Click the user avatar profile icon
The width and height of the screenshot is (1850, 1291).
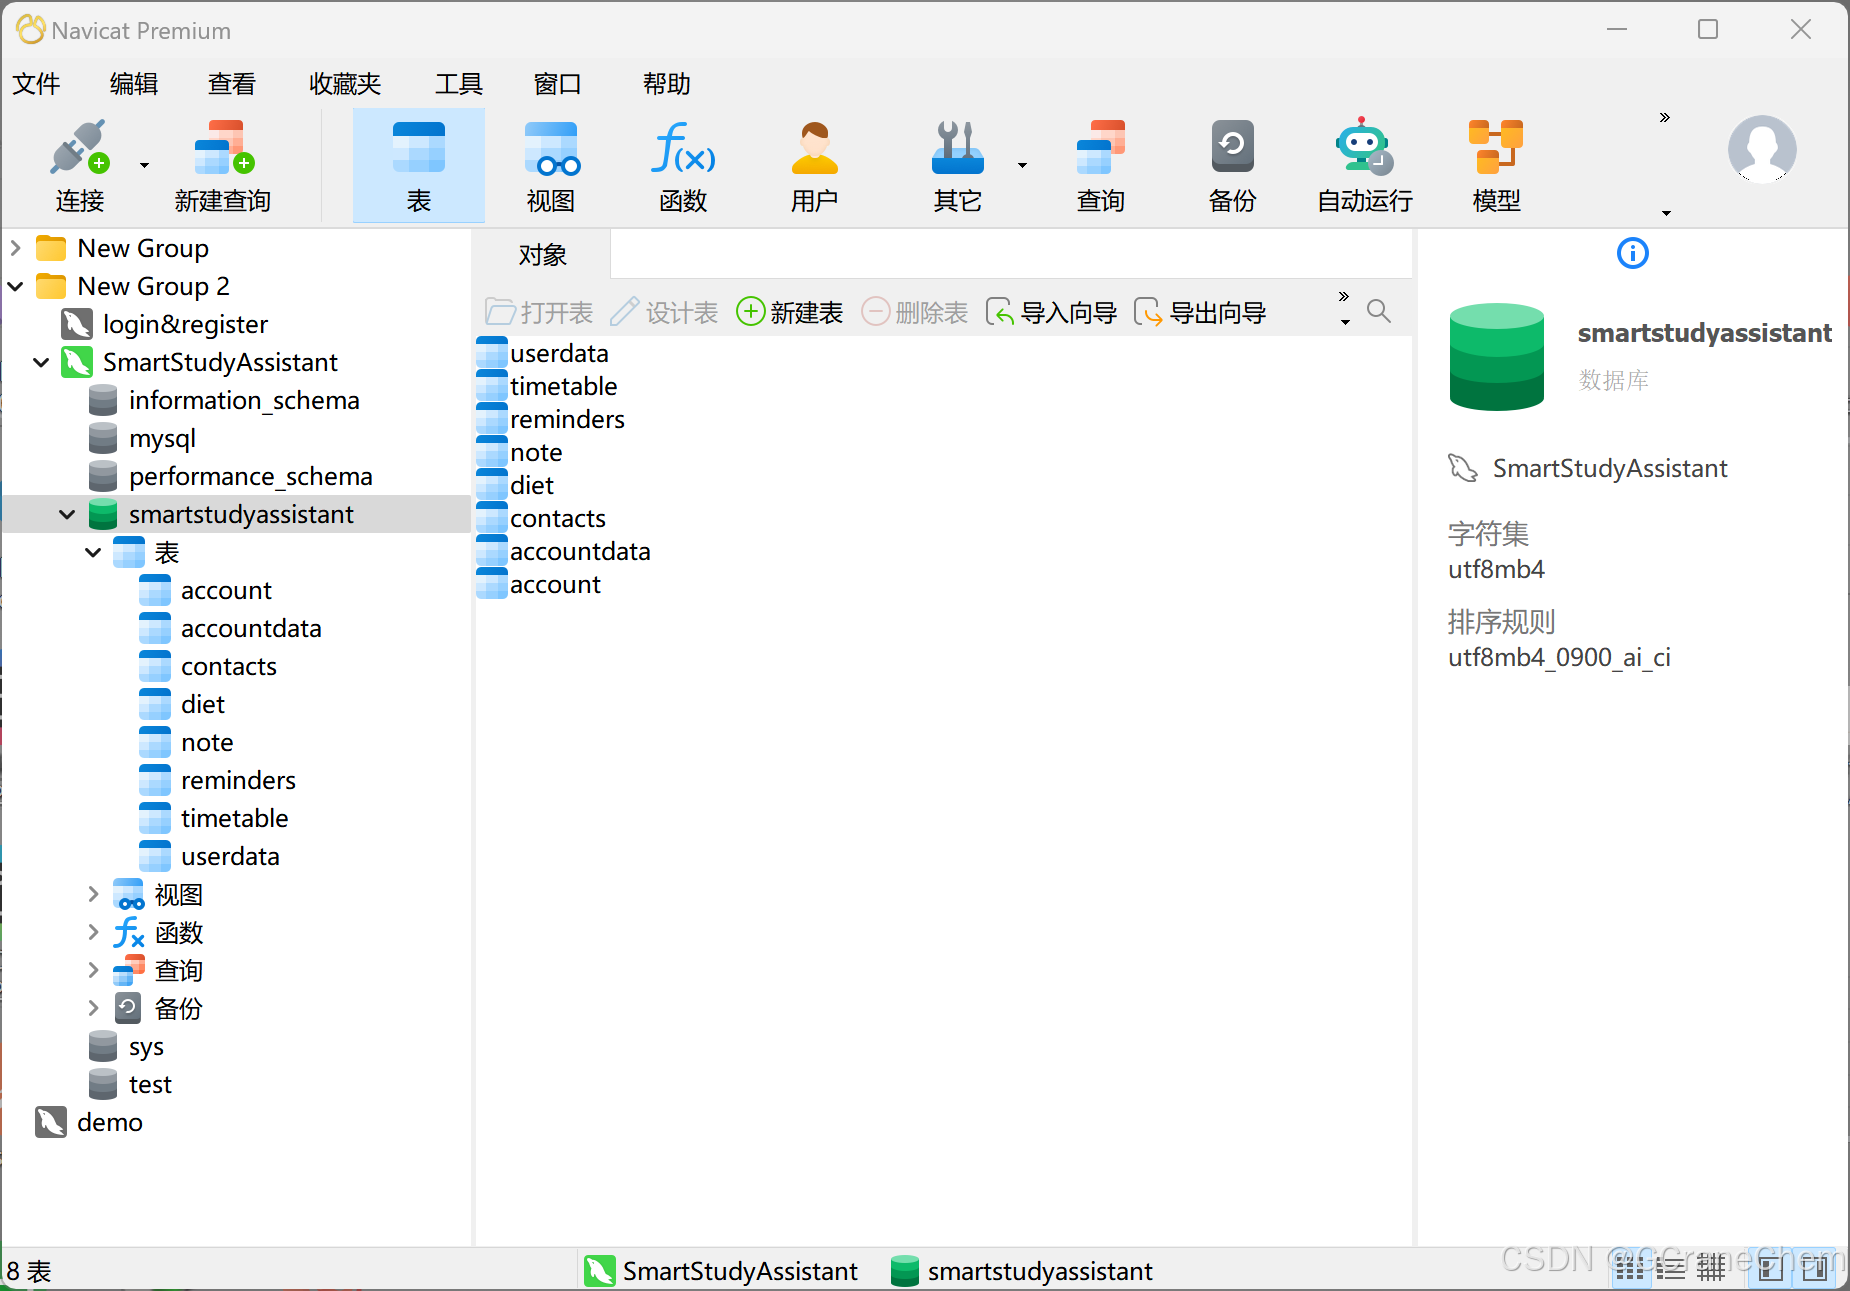point(1762,149)
